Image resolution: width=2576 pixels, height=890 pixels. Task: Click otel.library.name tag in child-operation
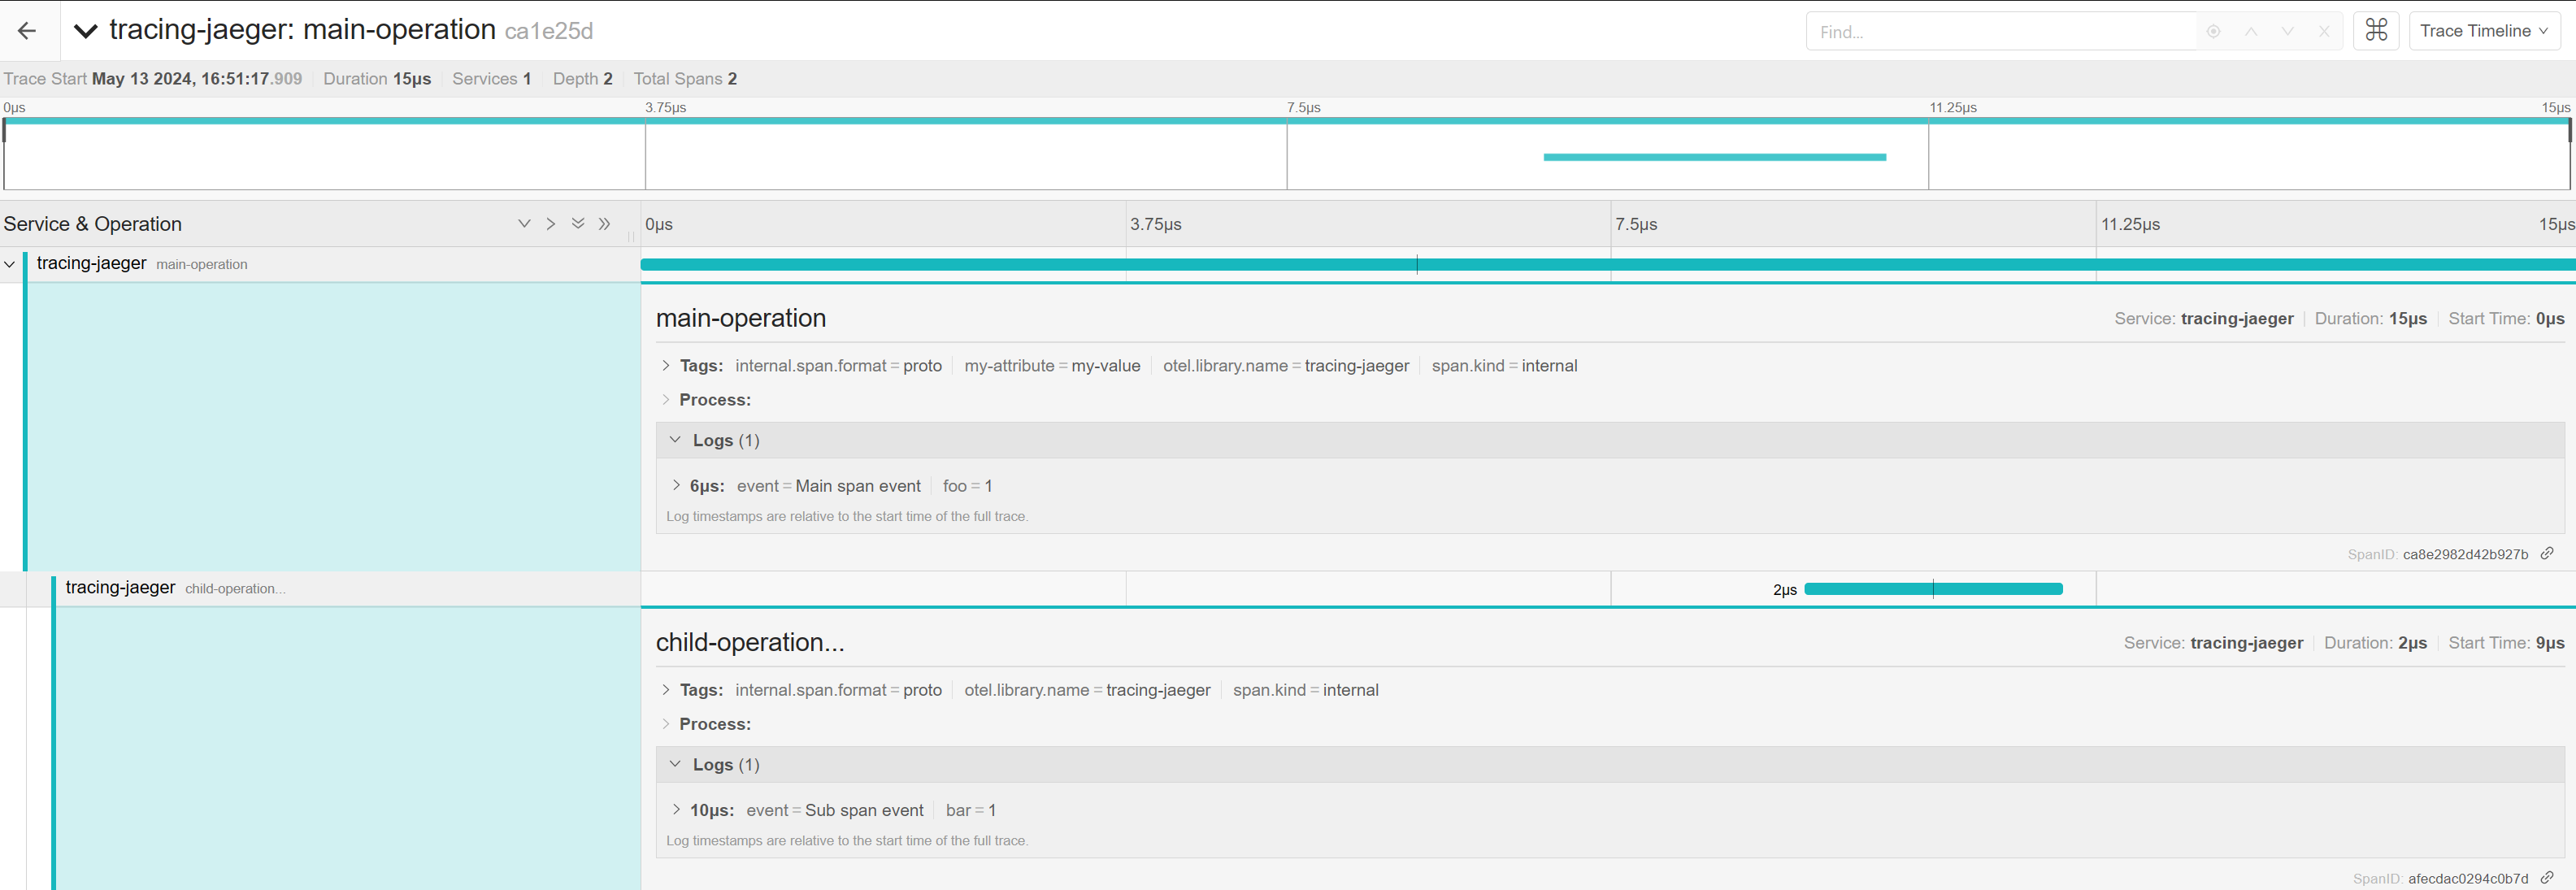pos(1087,690)
